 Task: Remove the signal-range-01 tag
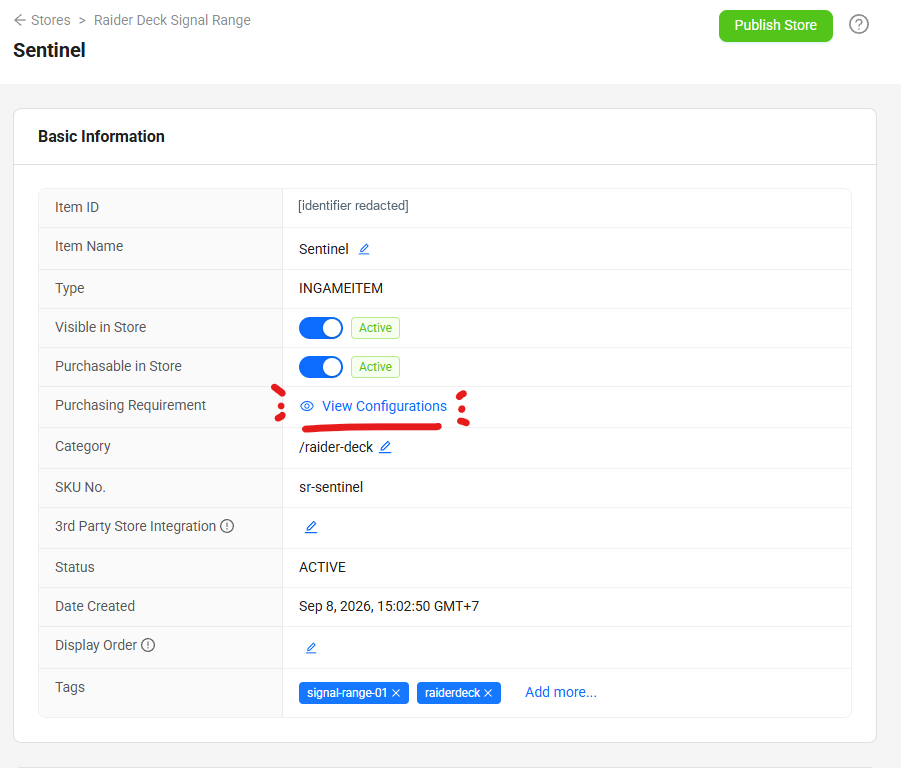pos(396,693)
